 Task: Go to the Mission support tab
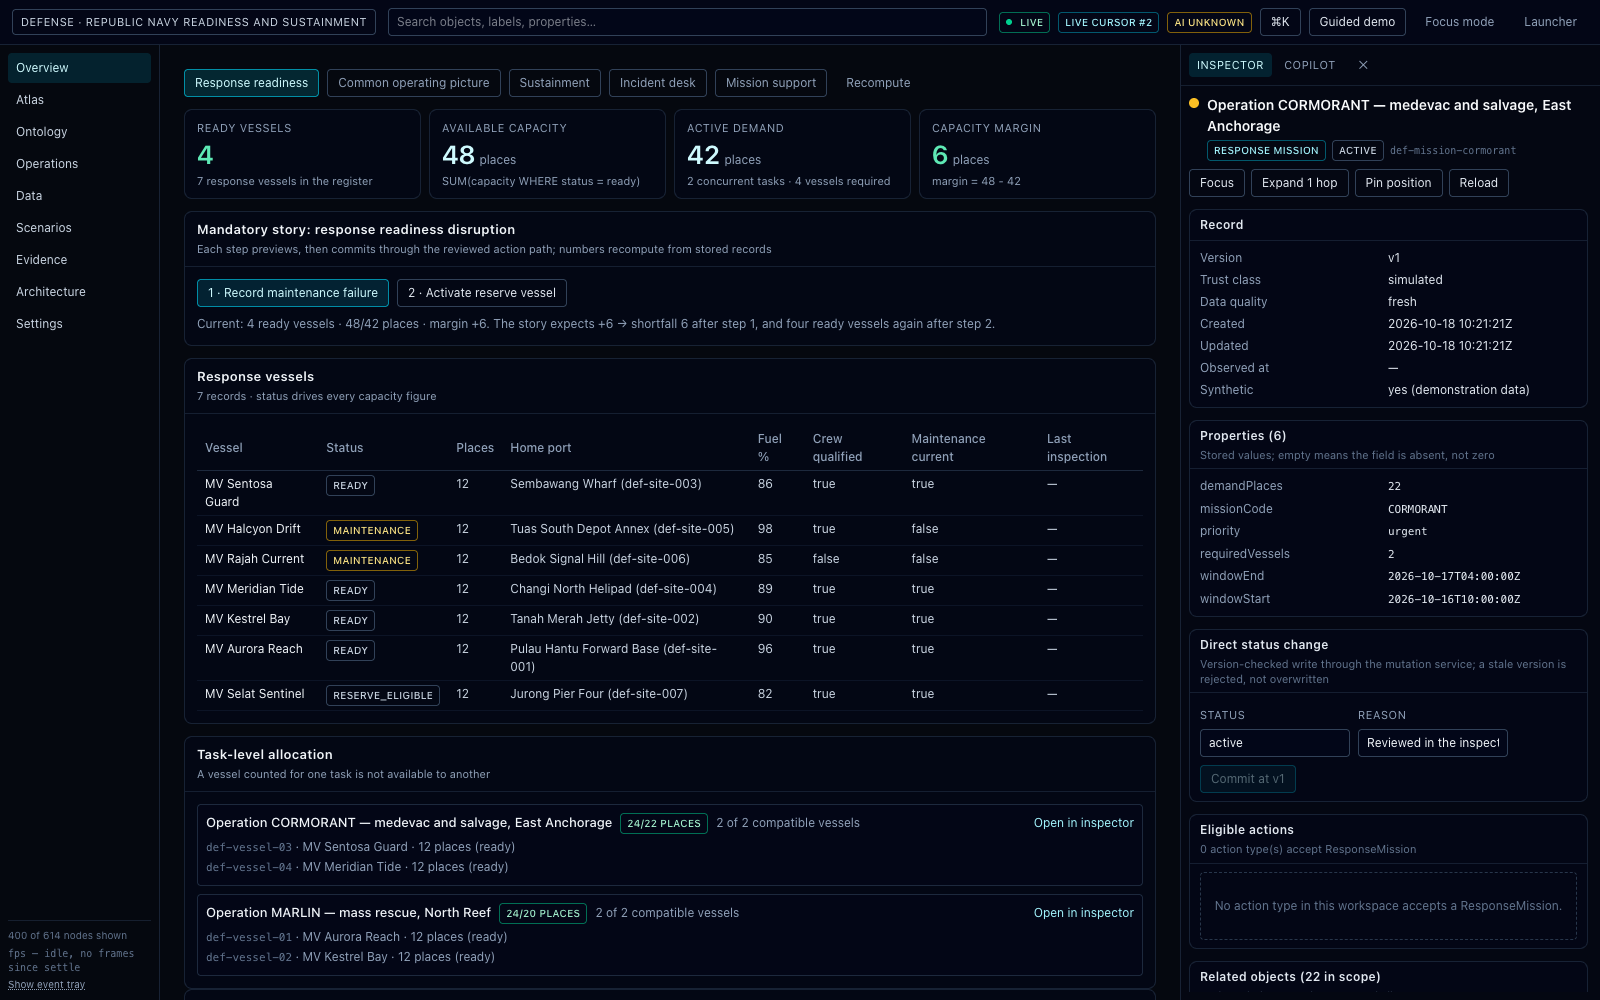[771, 83]
